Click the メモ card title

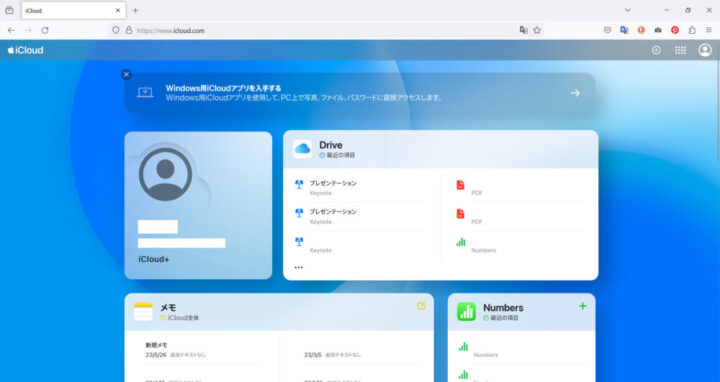coord(168,307)
